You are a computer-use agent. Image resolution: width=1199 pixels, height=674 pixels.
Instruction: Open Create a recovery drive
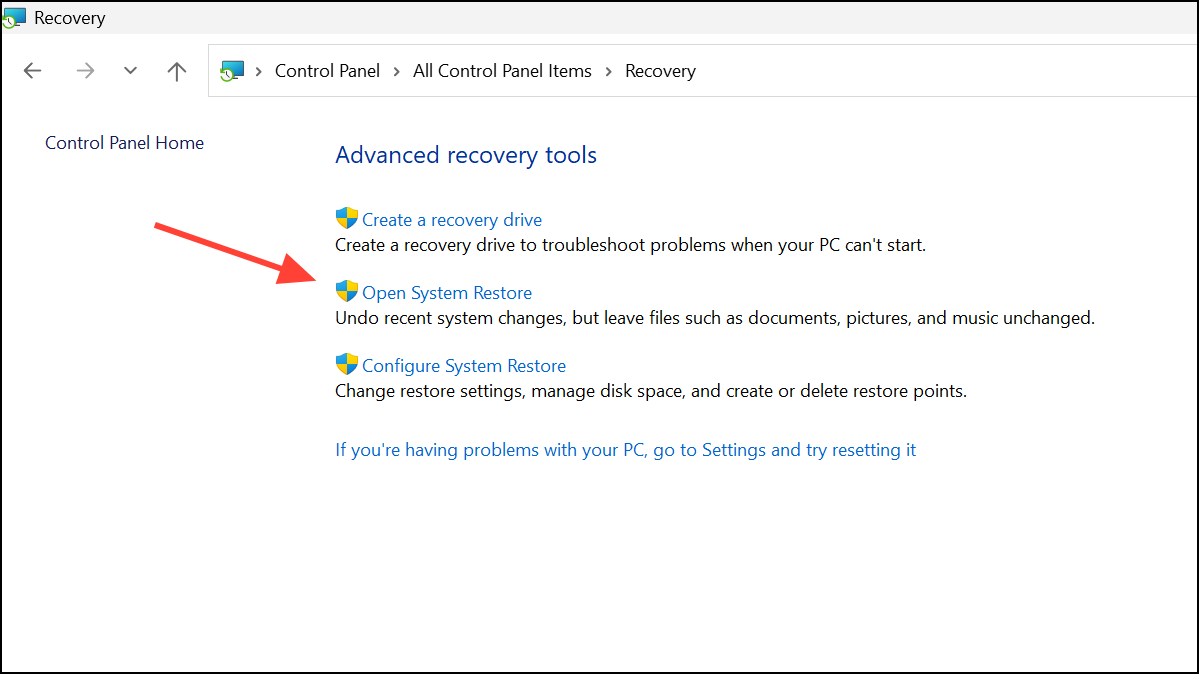coord(451,218)
